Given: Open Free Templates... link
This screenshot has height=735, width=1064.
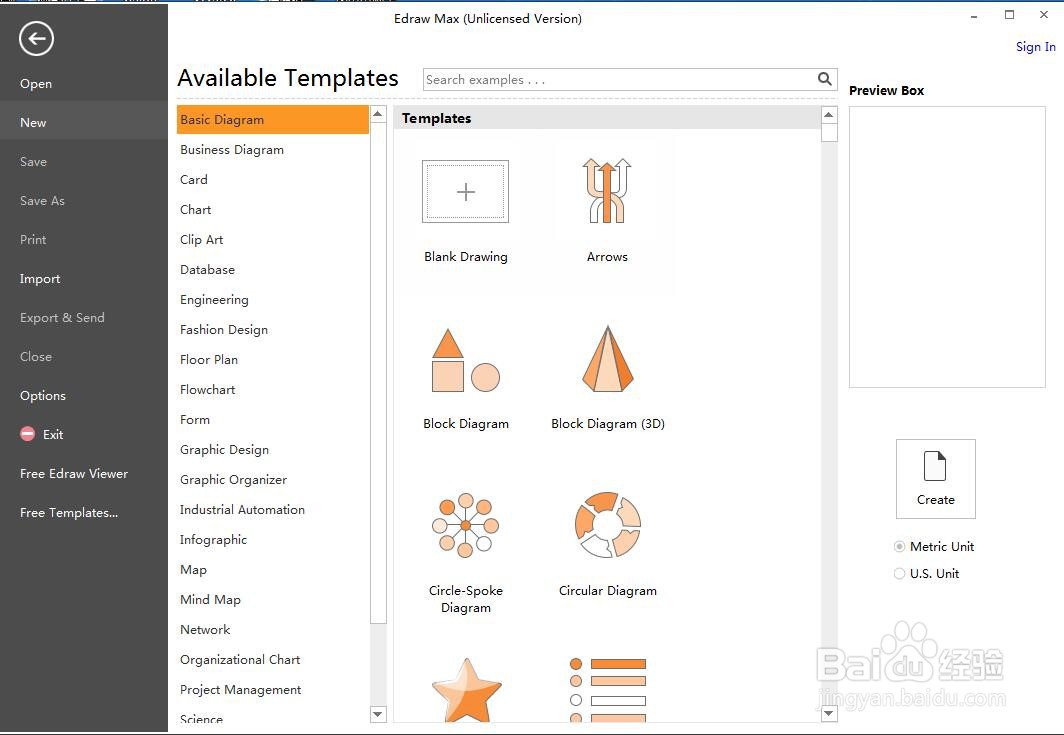Looking at the screenshot, I should pos(69,513).
